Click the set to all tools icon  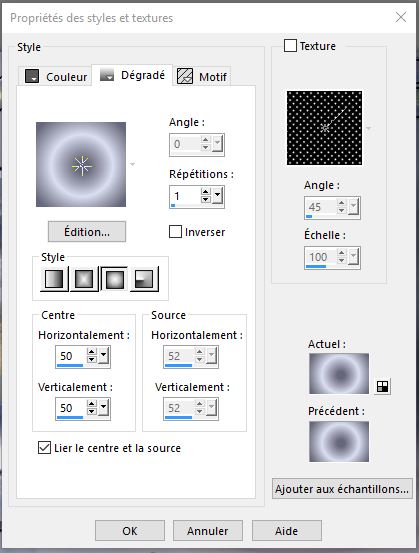pos(382,387)
